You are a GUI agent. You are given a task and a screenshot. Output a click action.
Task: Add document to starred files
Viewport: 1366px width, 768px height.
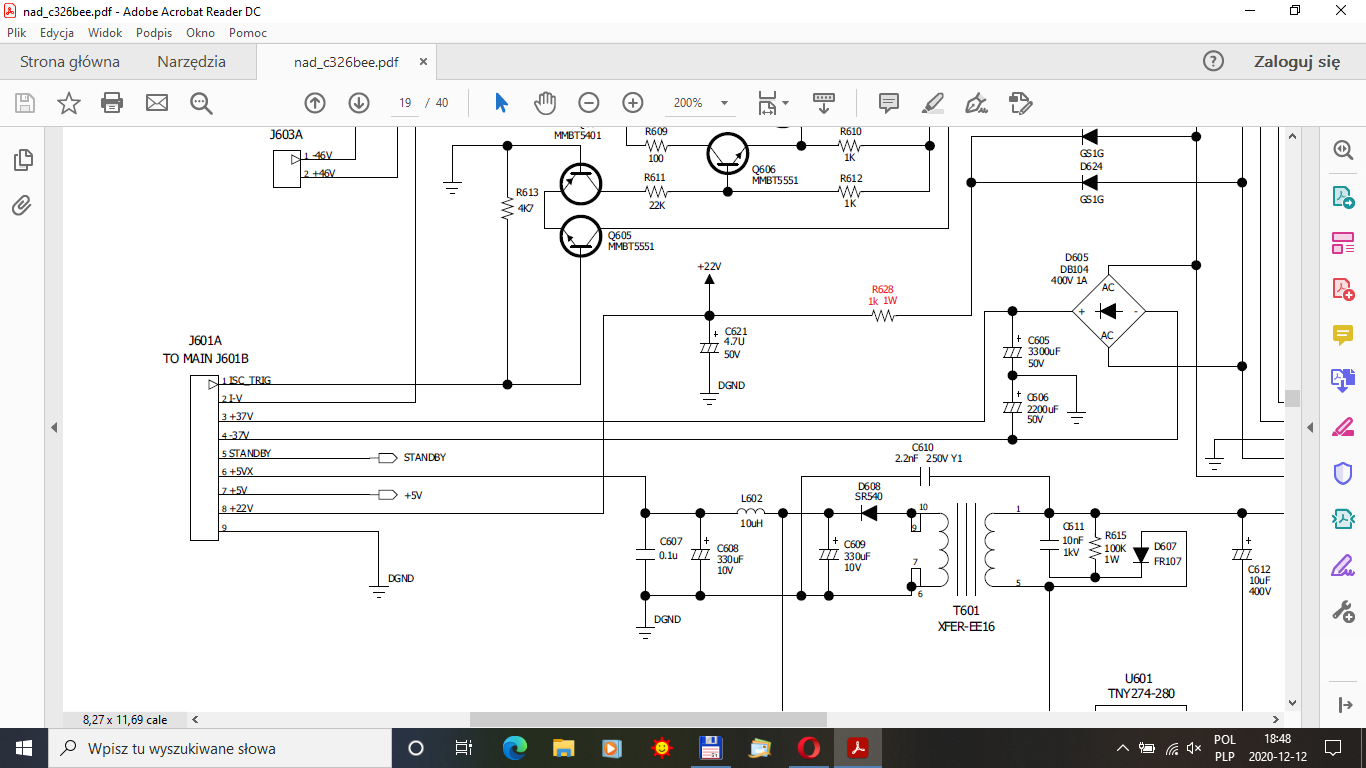pos(69,103)
